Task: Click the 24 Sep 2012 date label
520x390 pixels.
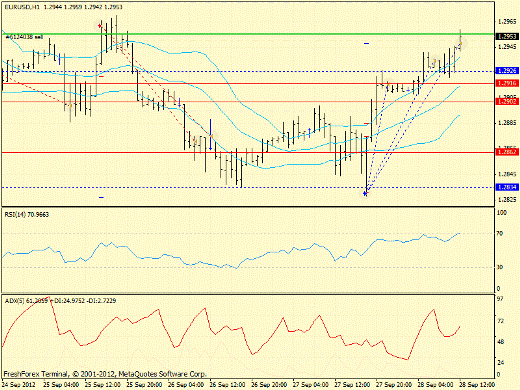Action: pos(19,384)
